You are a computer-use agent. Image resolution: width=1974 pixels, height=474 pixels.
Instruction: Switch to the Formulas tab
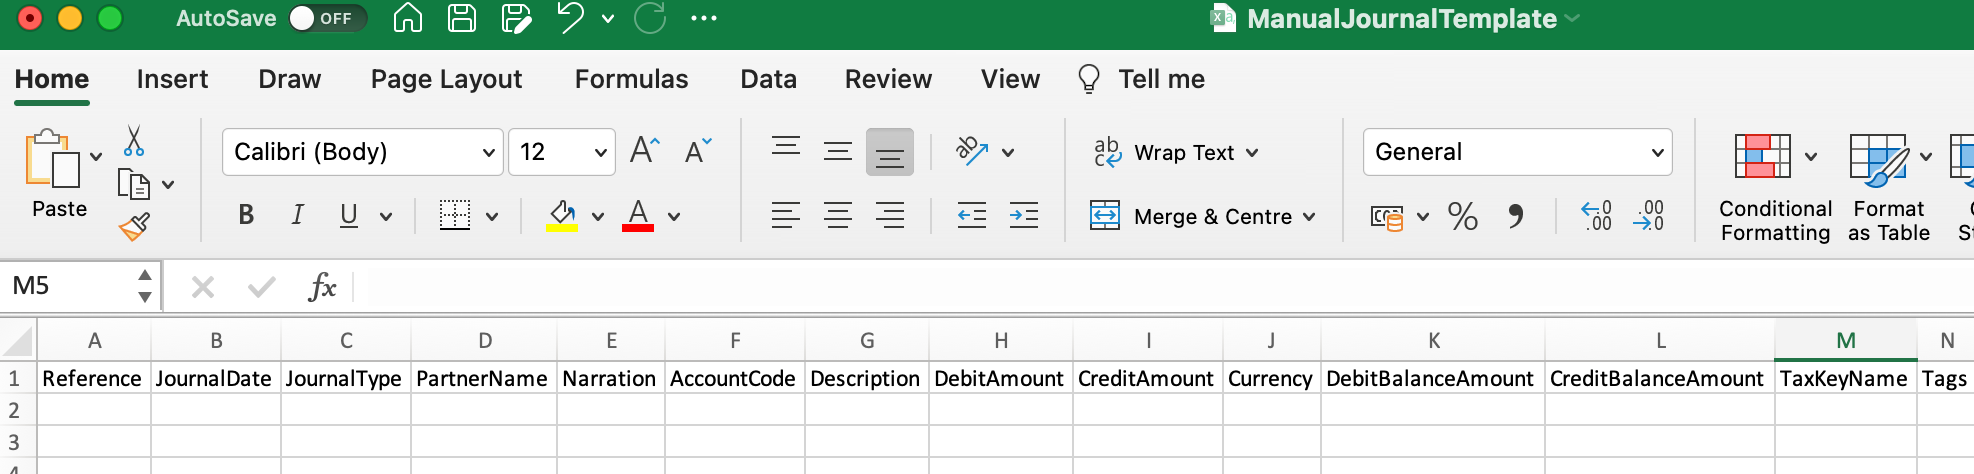tap(631, 79)
